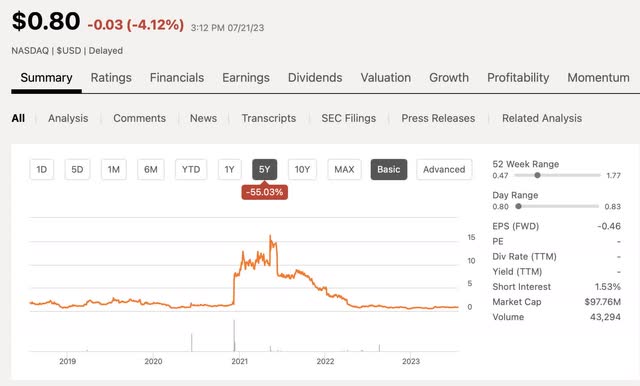Go to the Earnings tab

[246, 78]
